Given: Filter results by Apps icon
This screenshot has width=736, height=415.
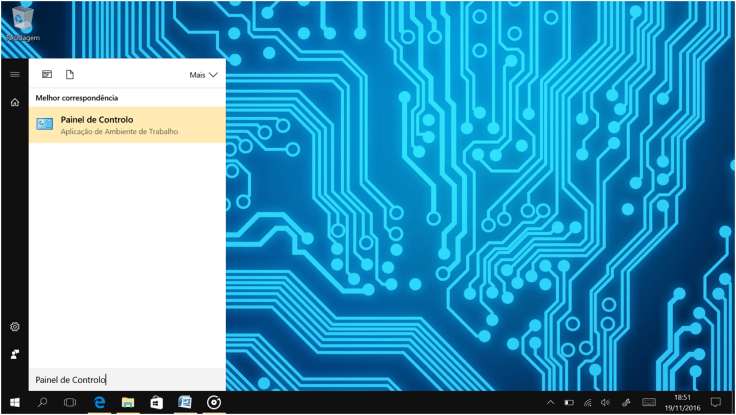Looking at the screenshot, I should click(46, 75).
